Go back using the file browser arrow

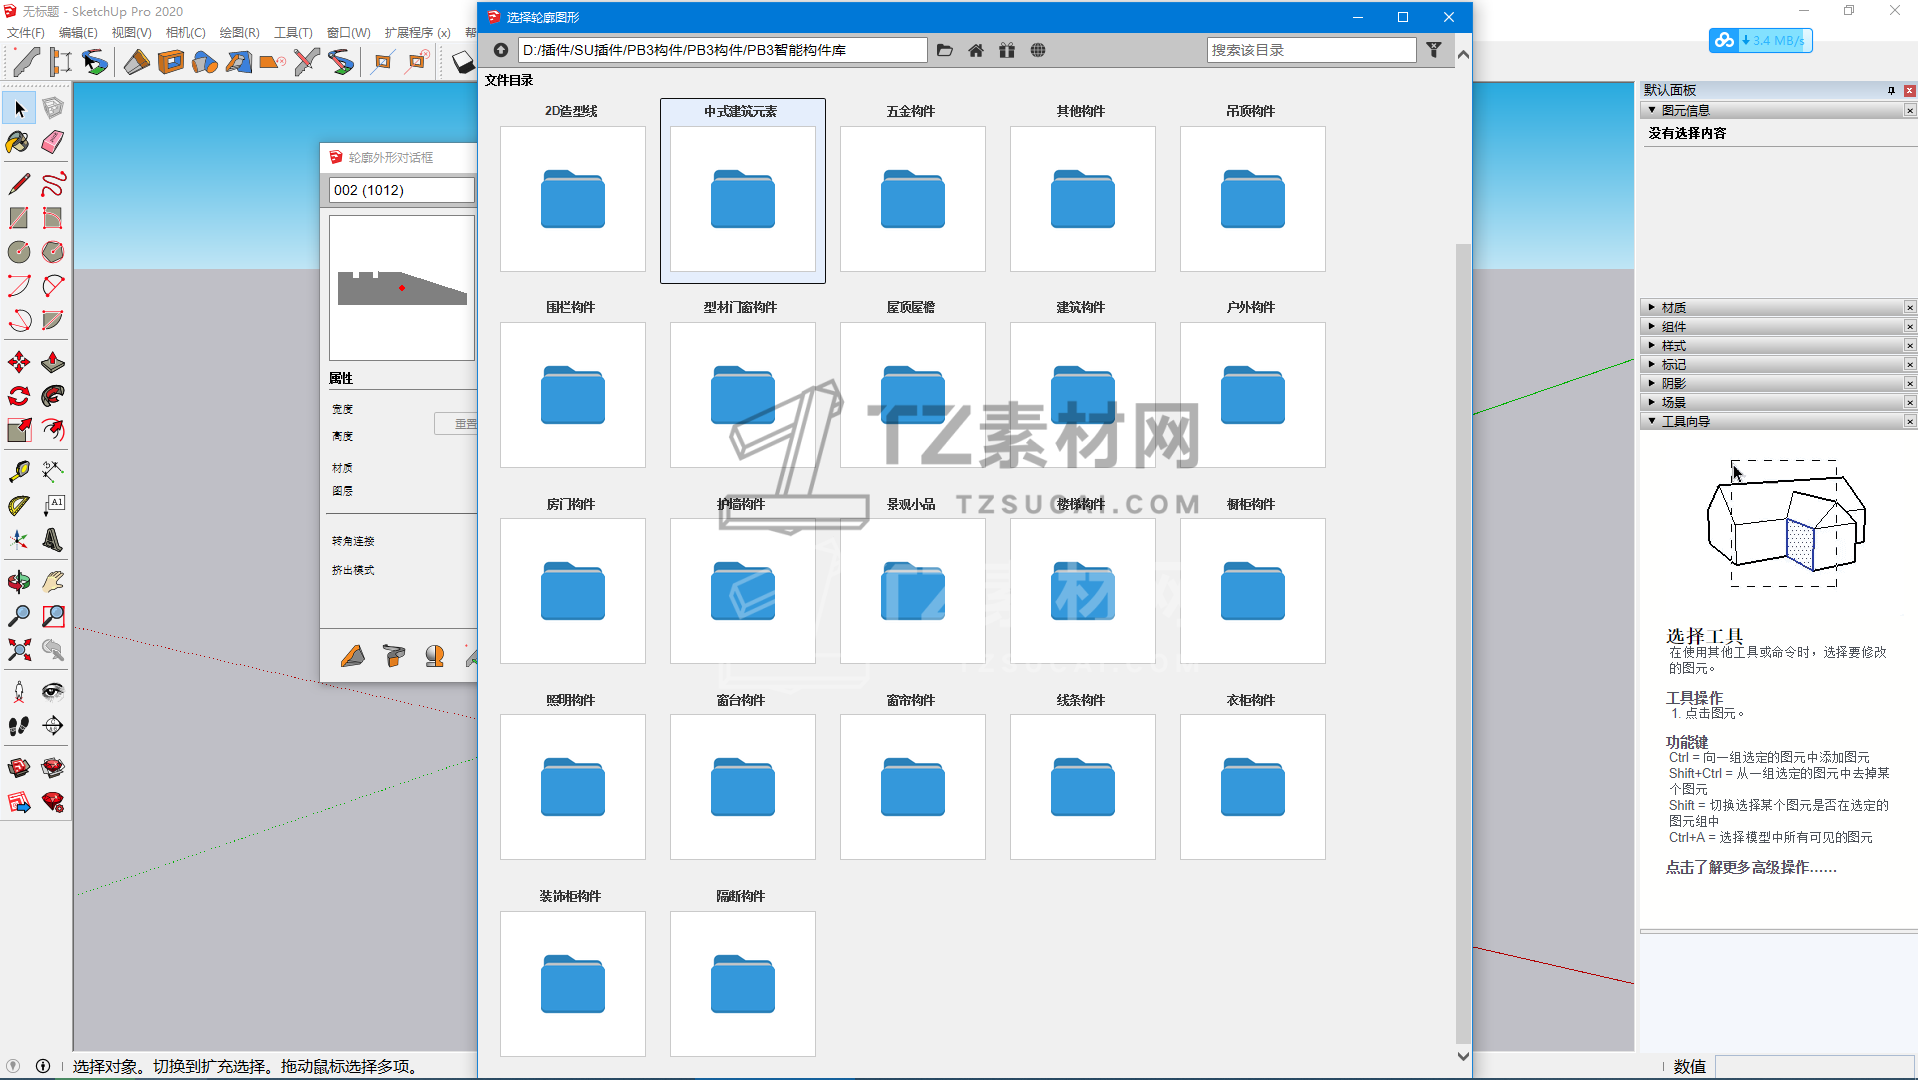point(501,50)
